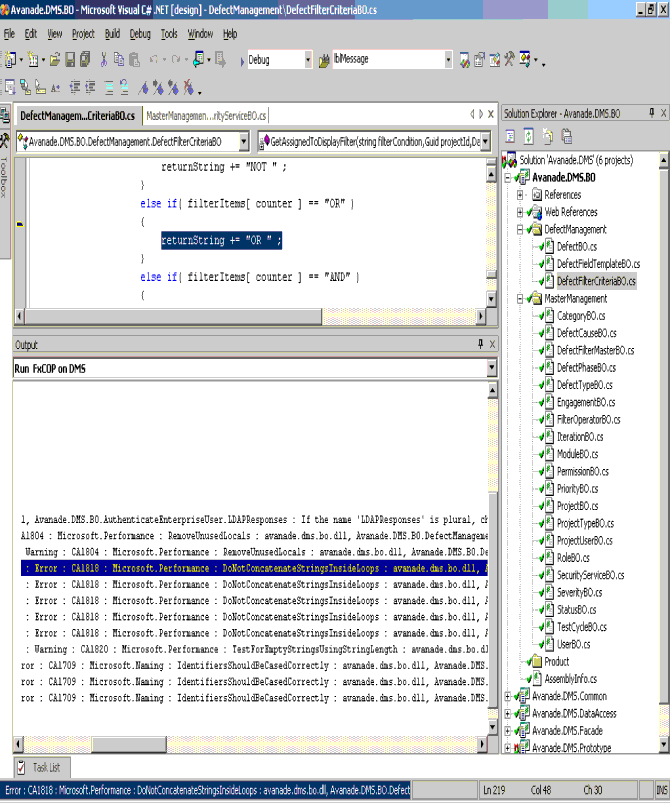Select ProjectTypeBO.cs file
This screenshot has height=803, width=670.
pyautogui.click(x=585, y=523)
